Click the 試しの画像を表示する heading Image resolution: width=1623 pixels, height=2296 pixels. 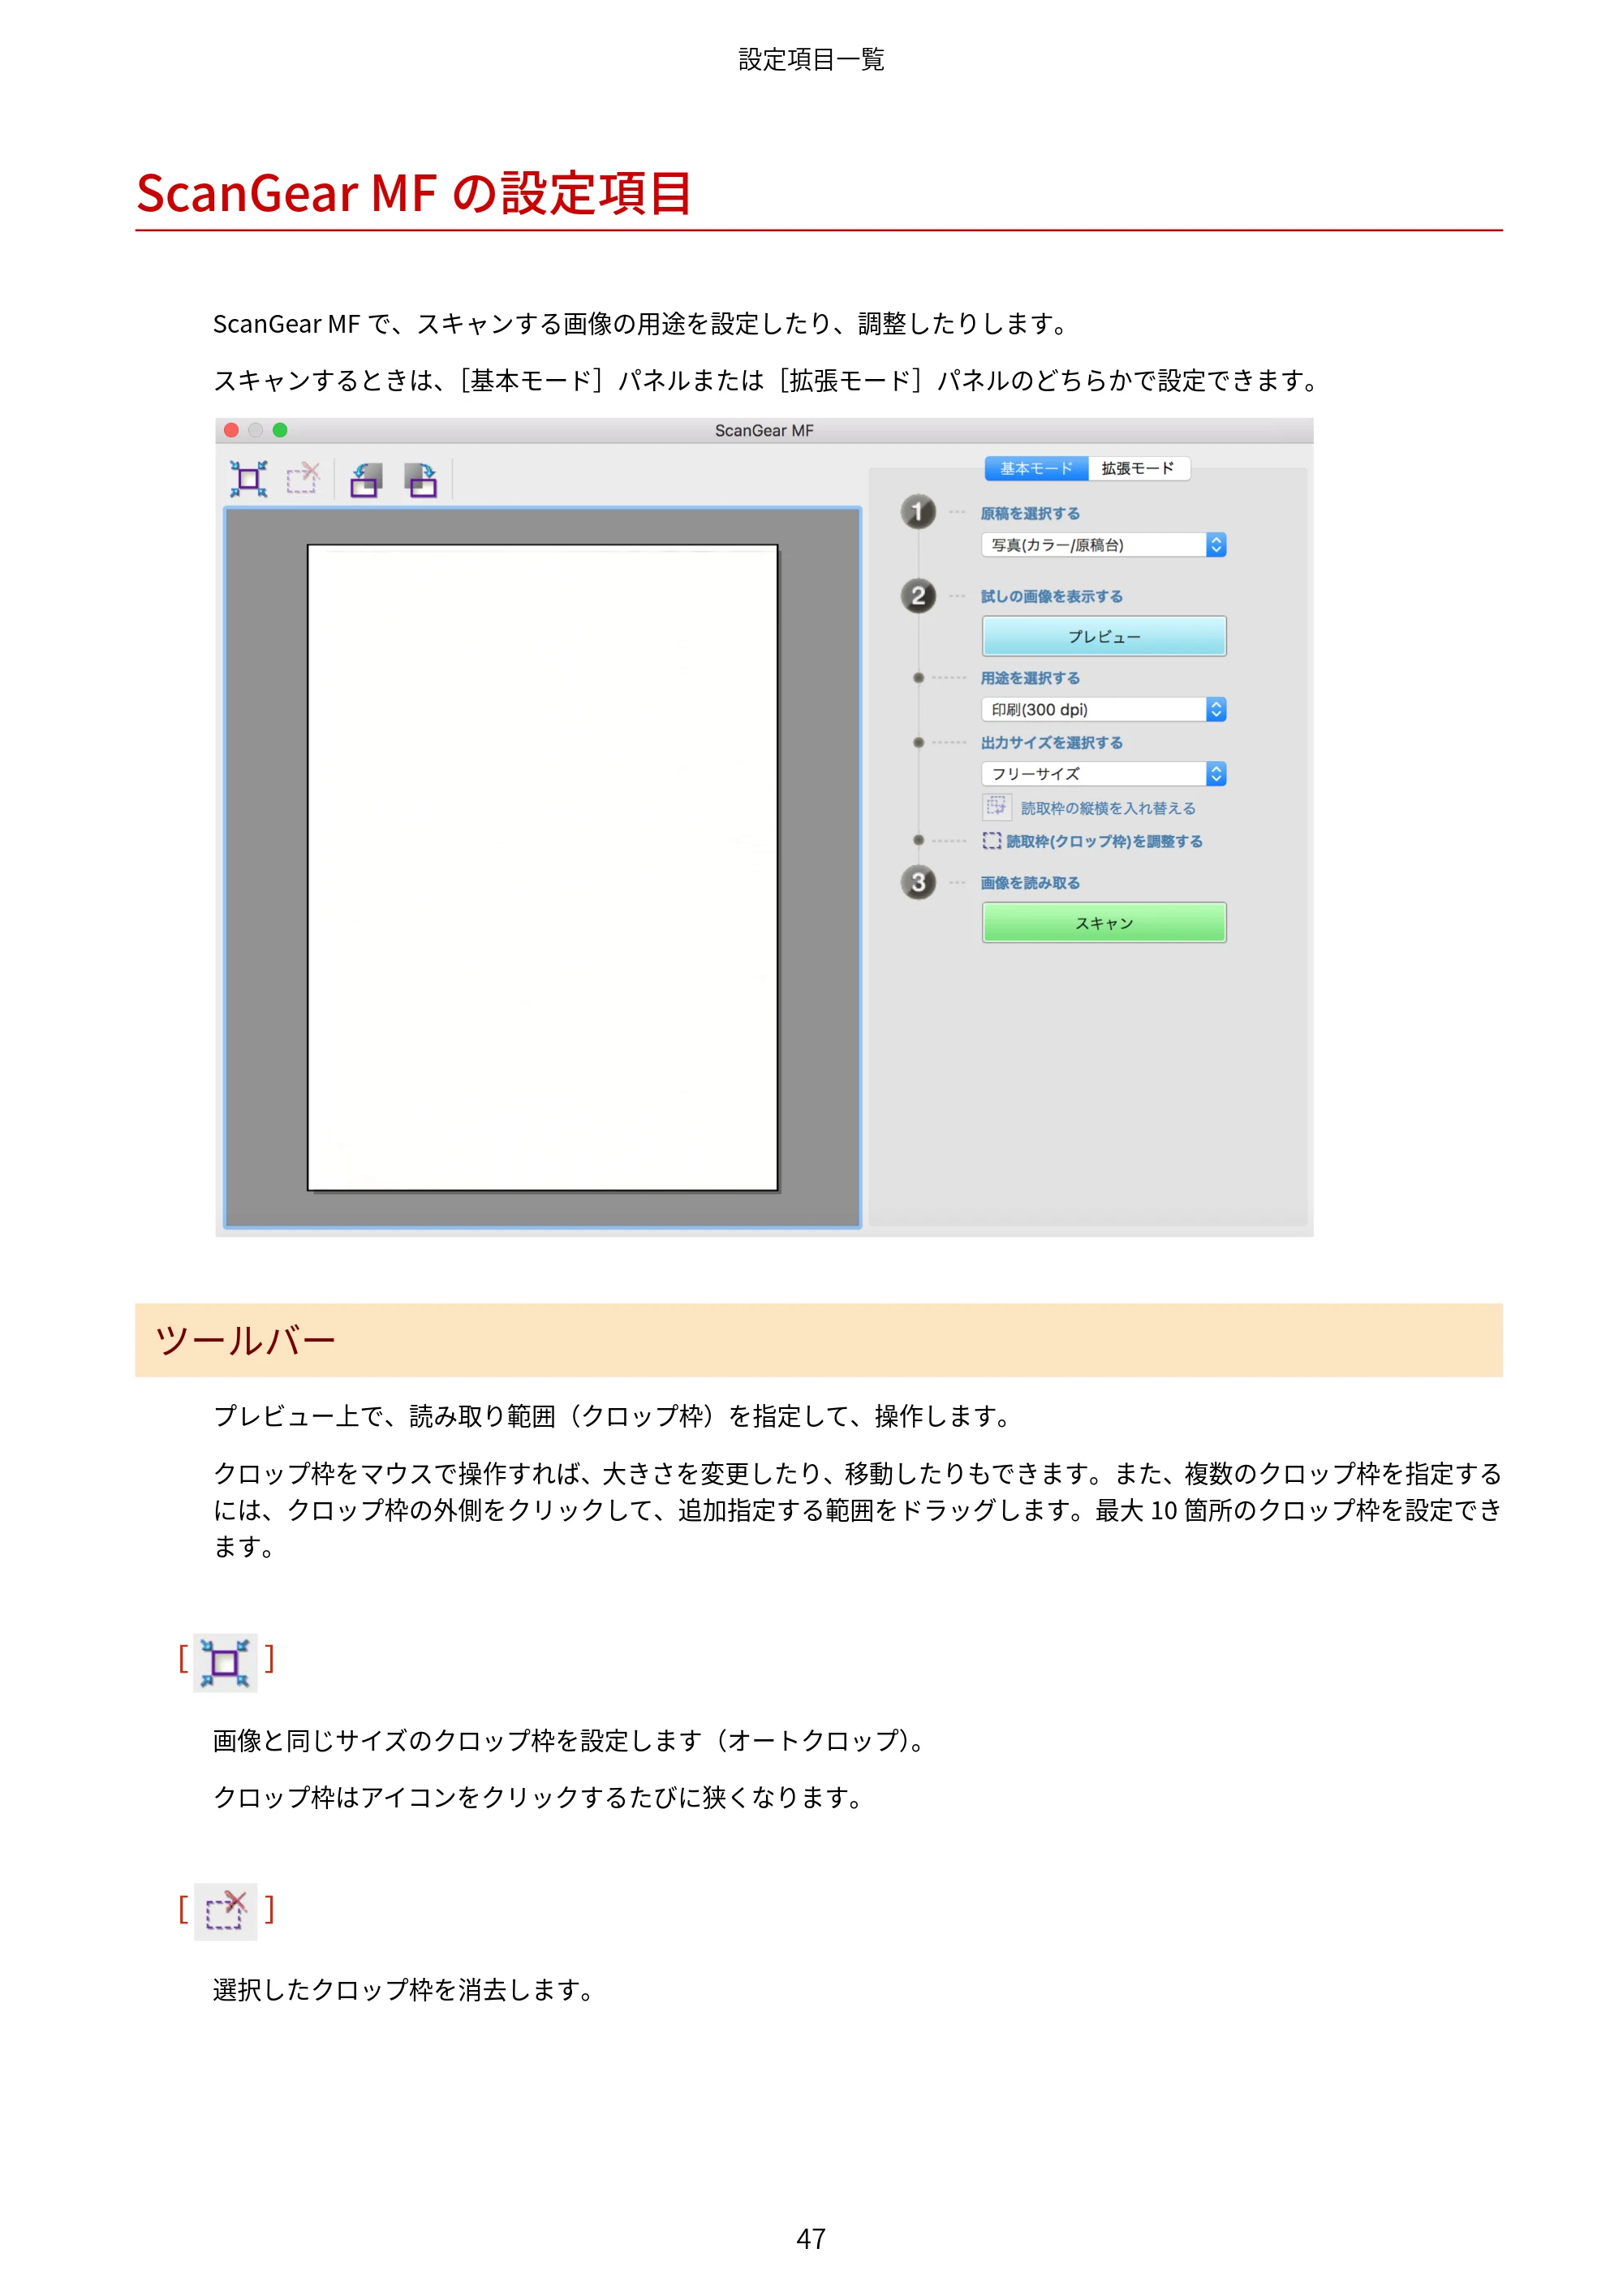click(1051, 596)
